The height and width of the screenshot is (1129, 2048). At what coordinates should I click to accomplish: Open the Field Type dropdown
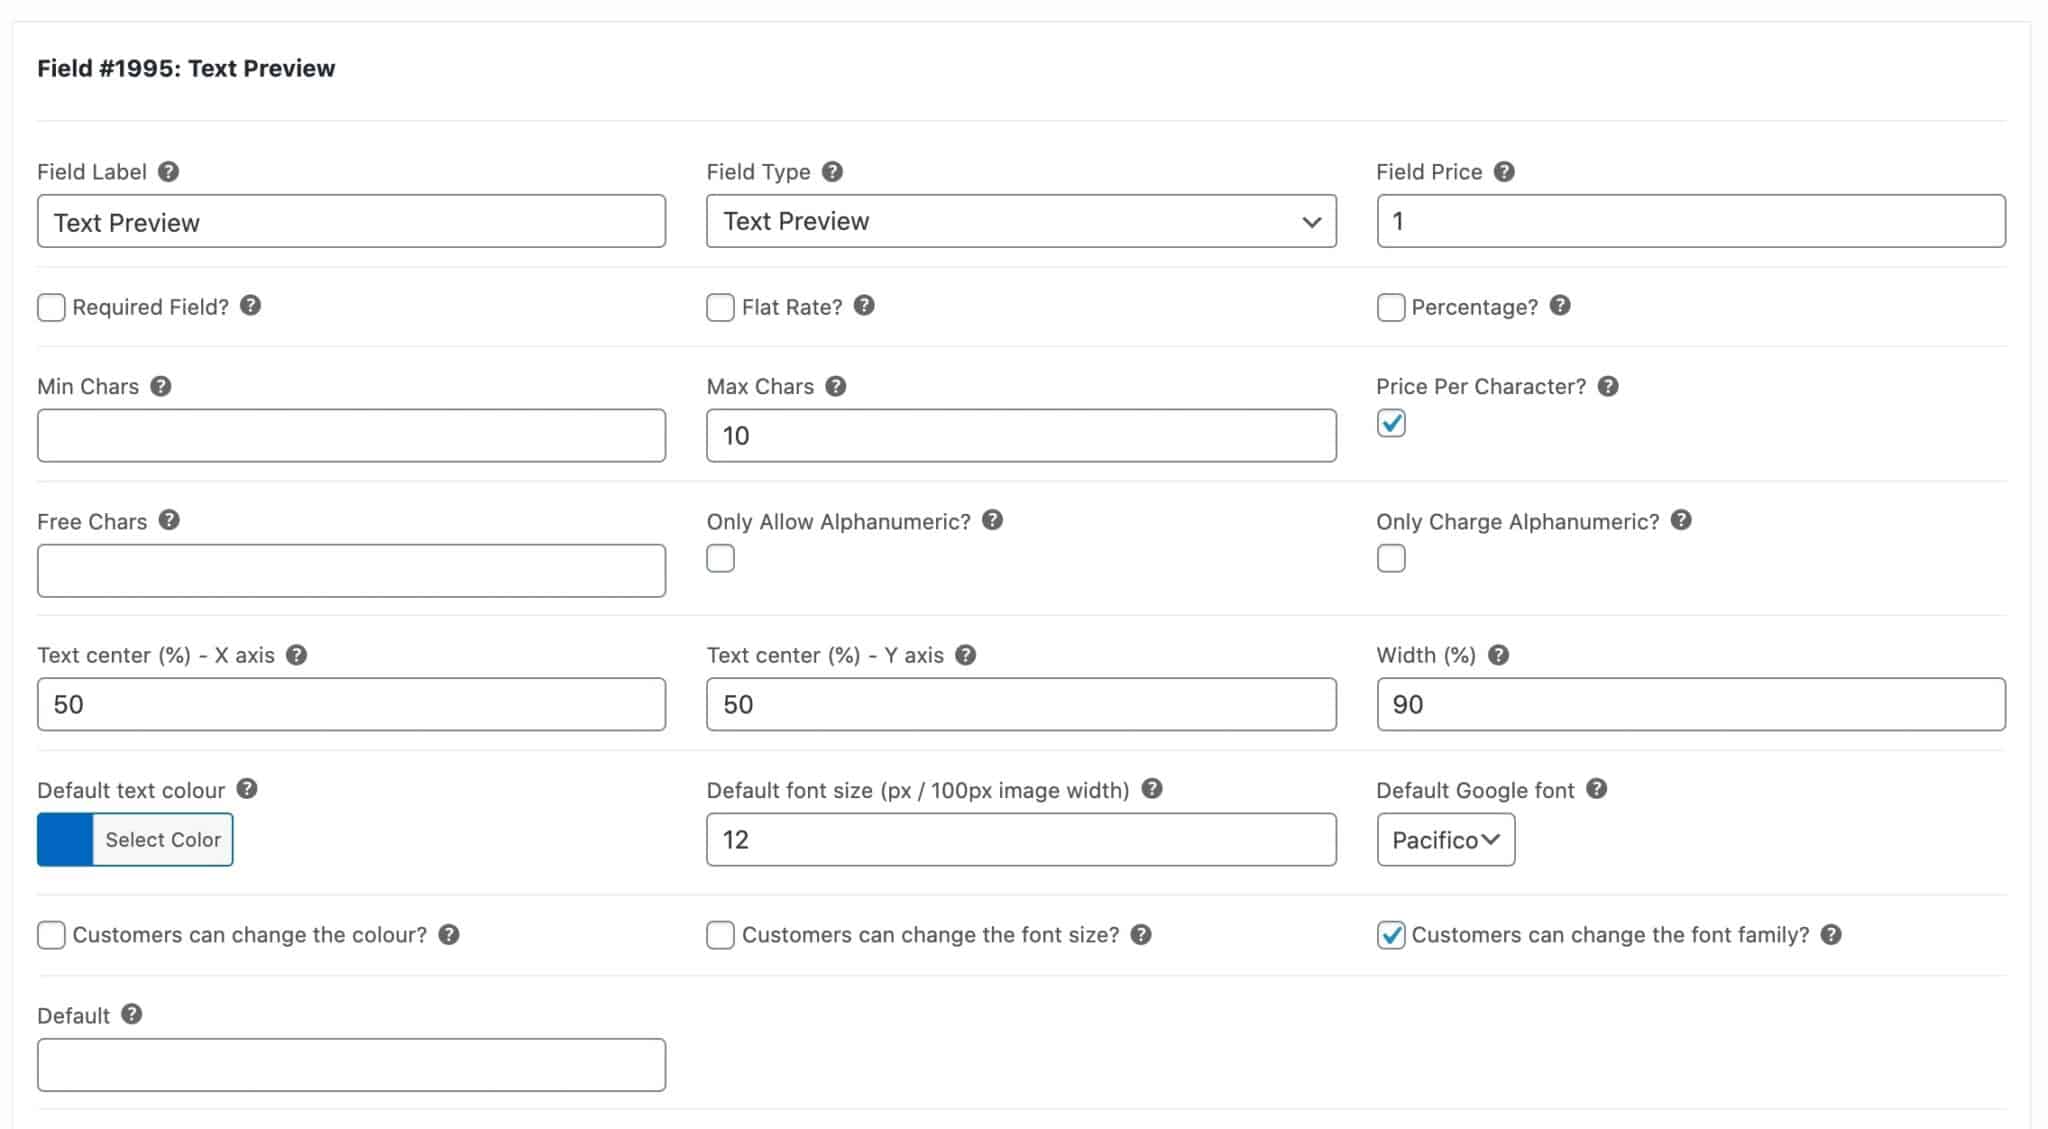[x=1020, y=221]
